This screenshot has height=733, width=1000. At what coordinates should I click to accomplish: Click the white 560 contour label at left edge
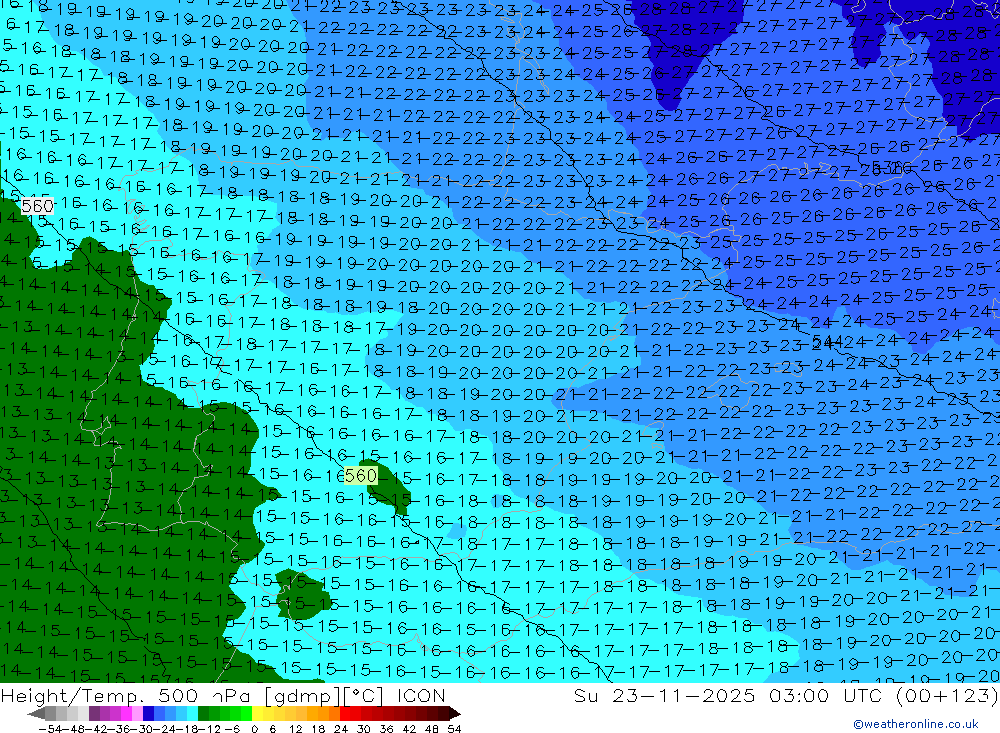click(38, 206)
